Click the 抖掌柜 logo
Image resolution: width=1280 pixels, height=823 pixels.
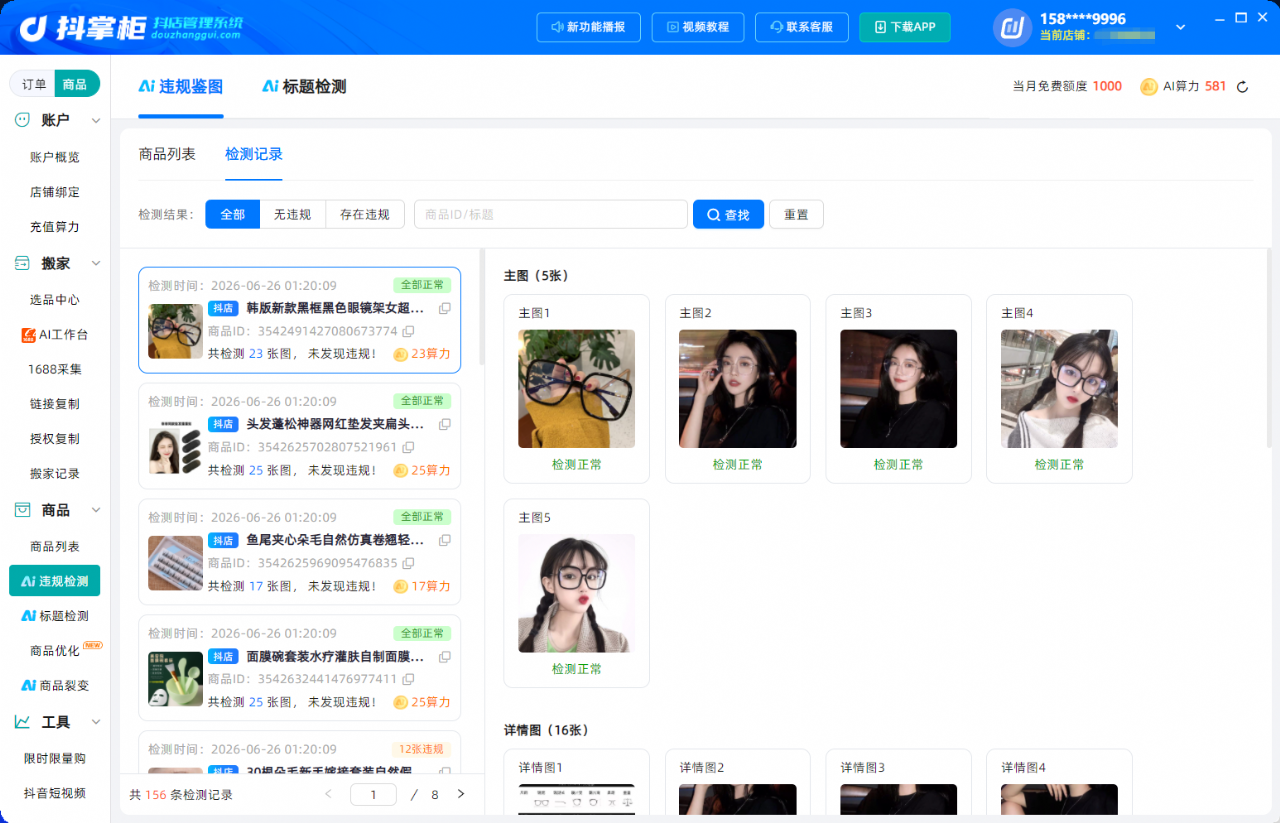click(x=131, y=27)
